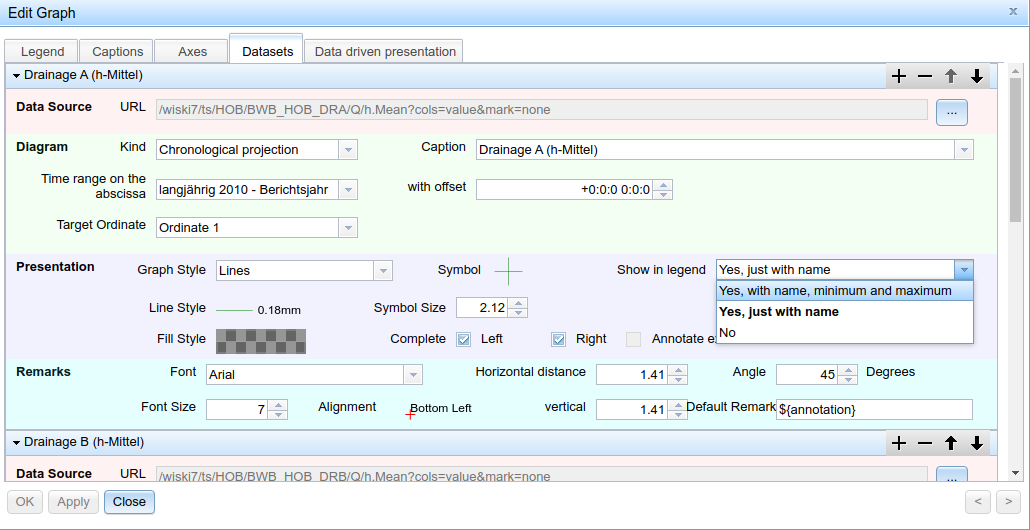Open the Target Ordinate dropdown

(348, 228)
